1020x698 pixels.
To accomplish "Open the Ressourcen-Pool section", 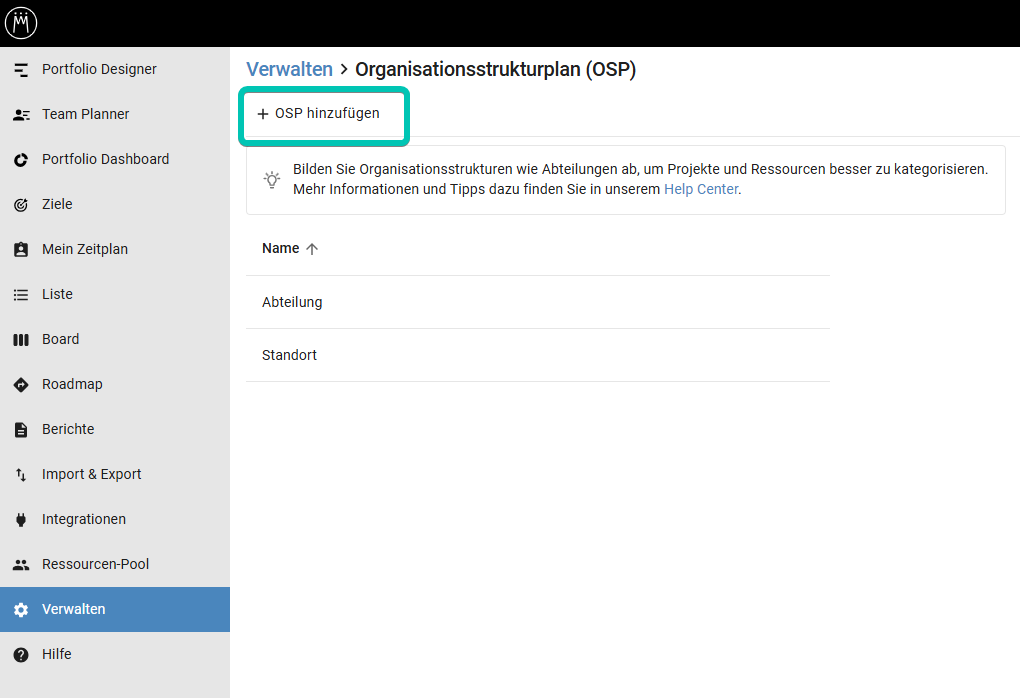I will click(x=114, y=564).
